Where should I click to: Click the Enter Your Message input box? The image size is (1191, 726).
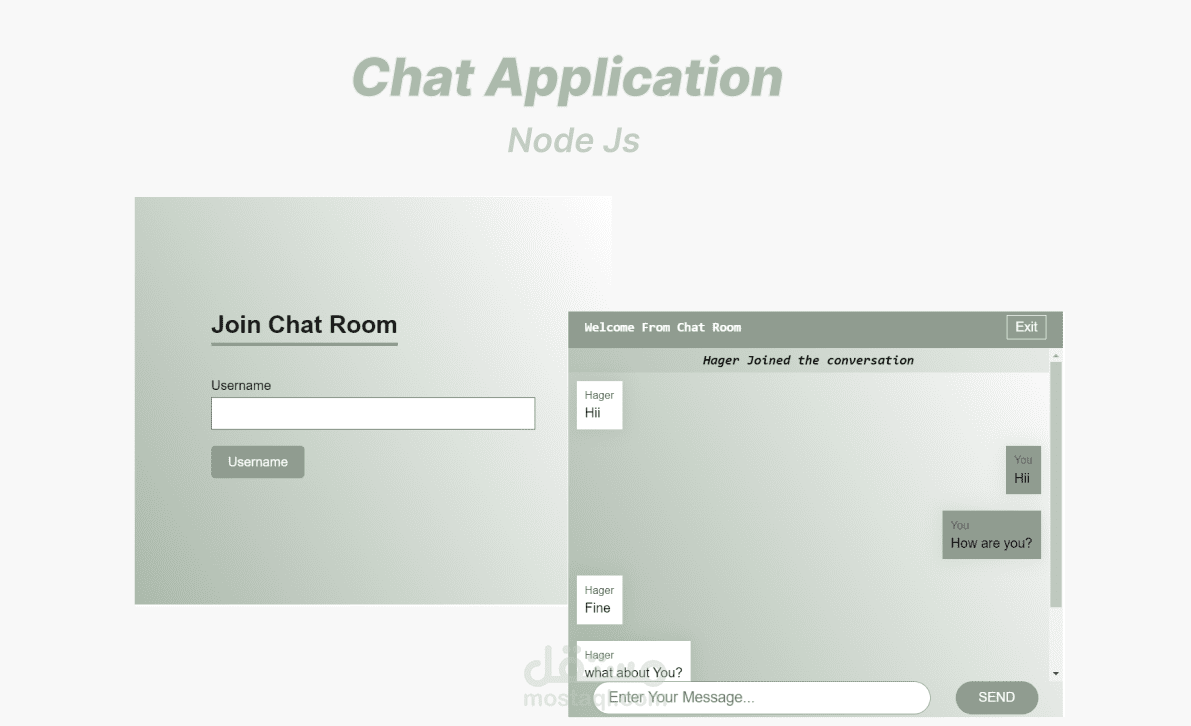(x=763, y=697)
